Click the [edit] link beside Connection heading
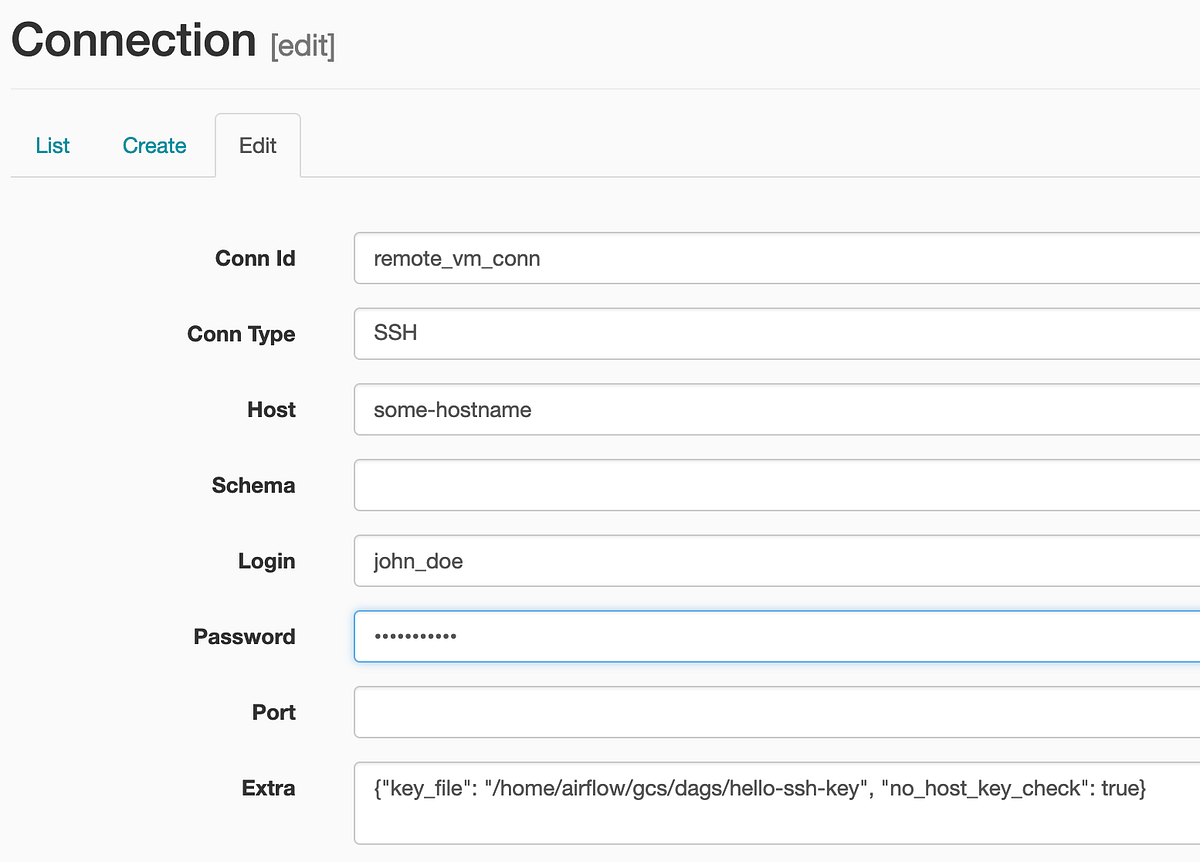This screenshot has height=862, width=1200. [x=303, y=46]
